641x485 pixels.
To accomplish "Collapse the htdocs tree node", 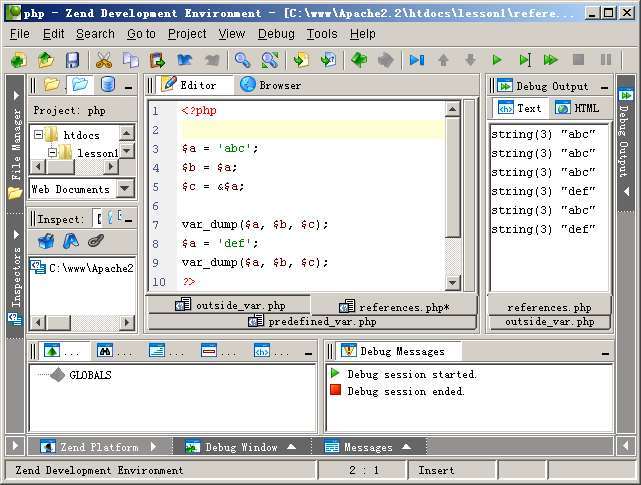I will [x=38, y=135].
